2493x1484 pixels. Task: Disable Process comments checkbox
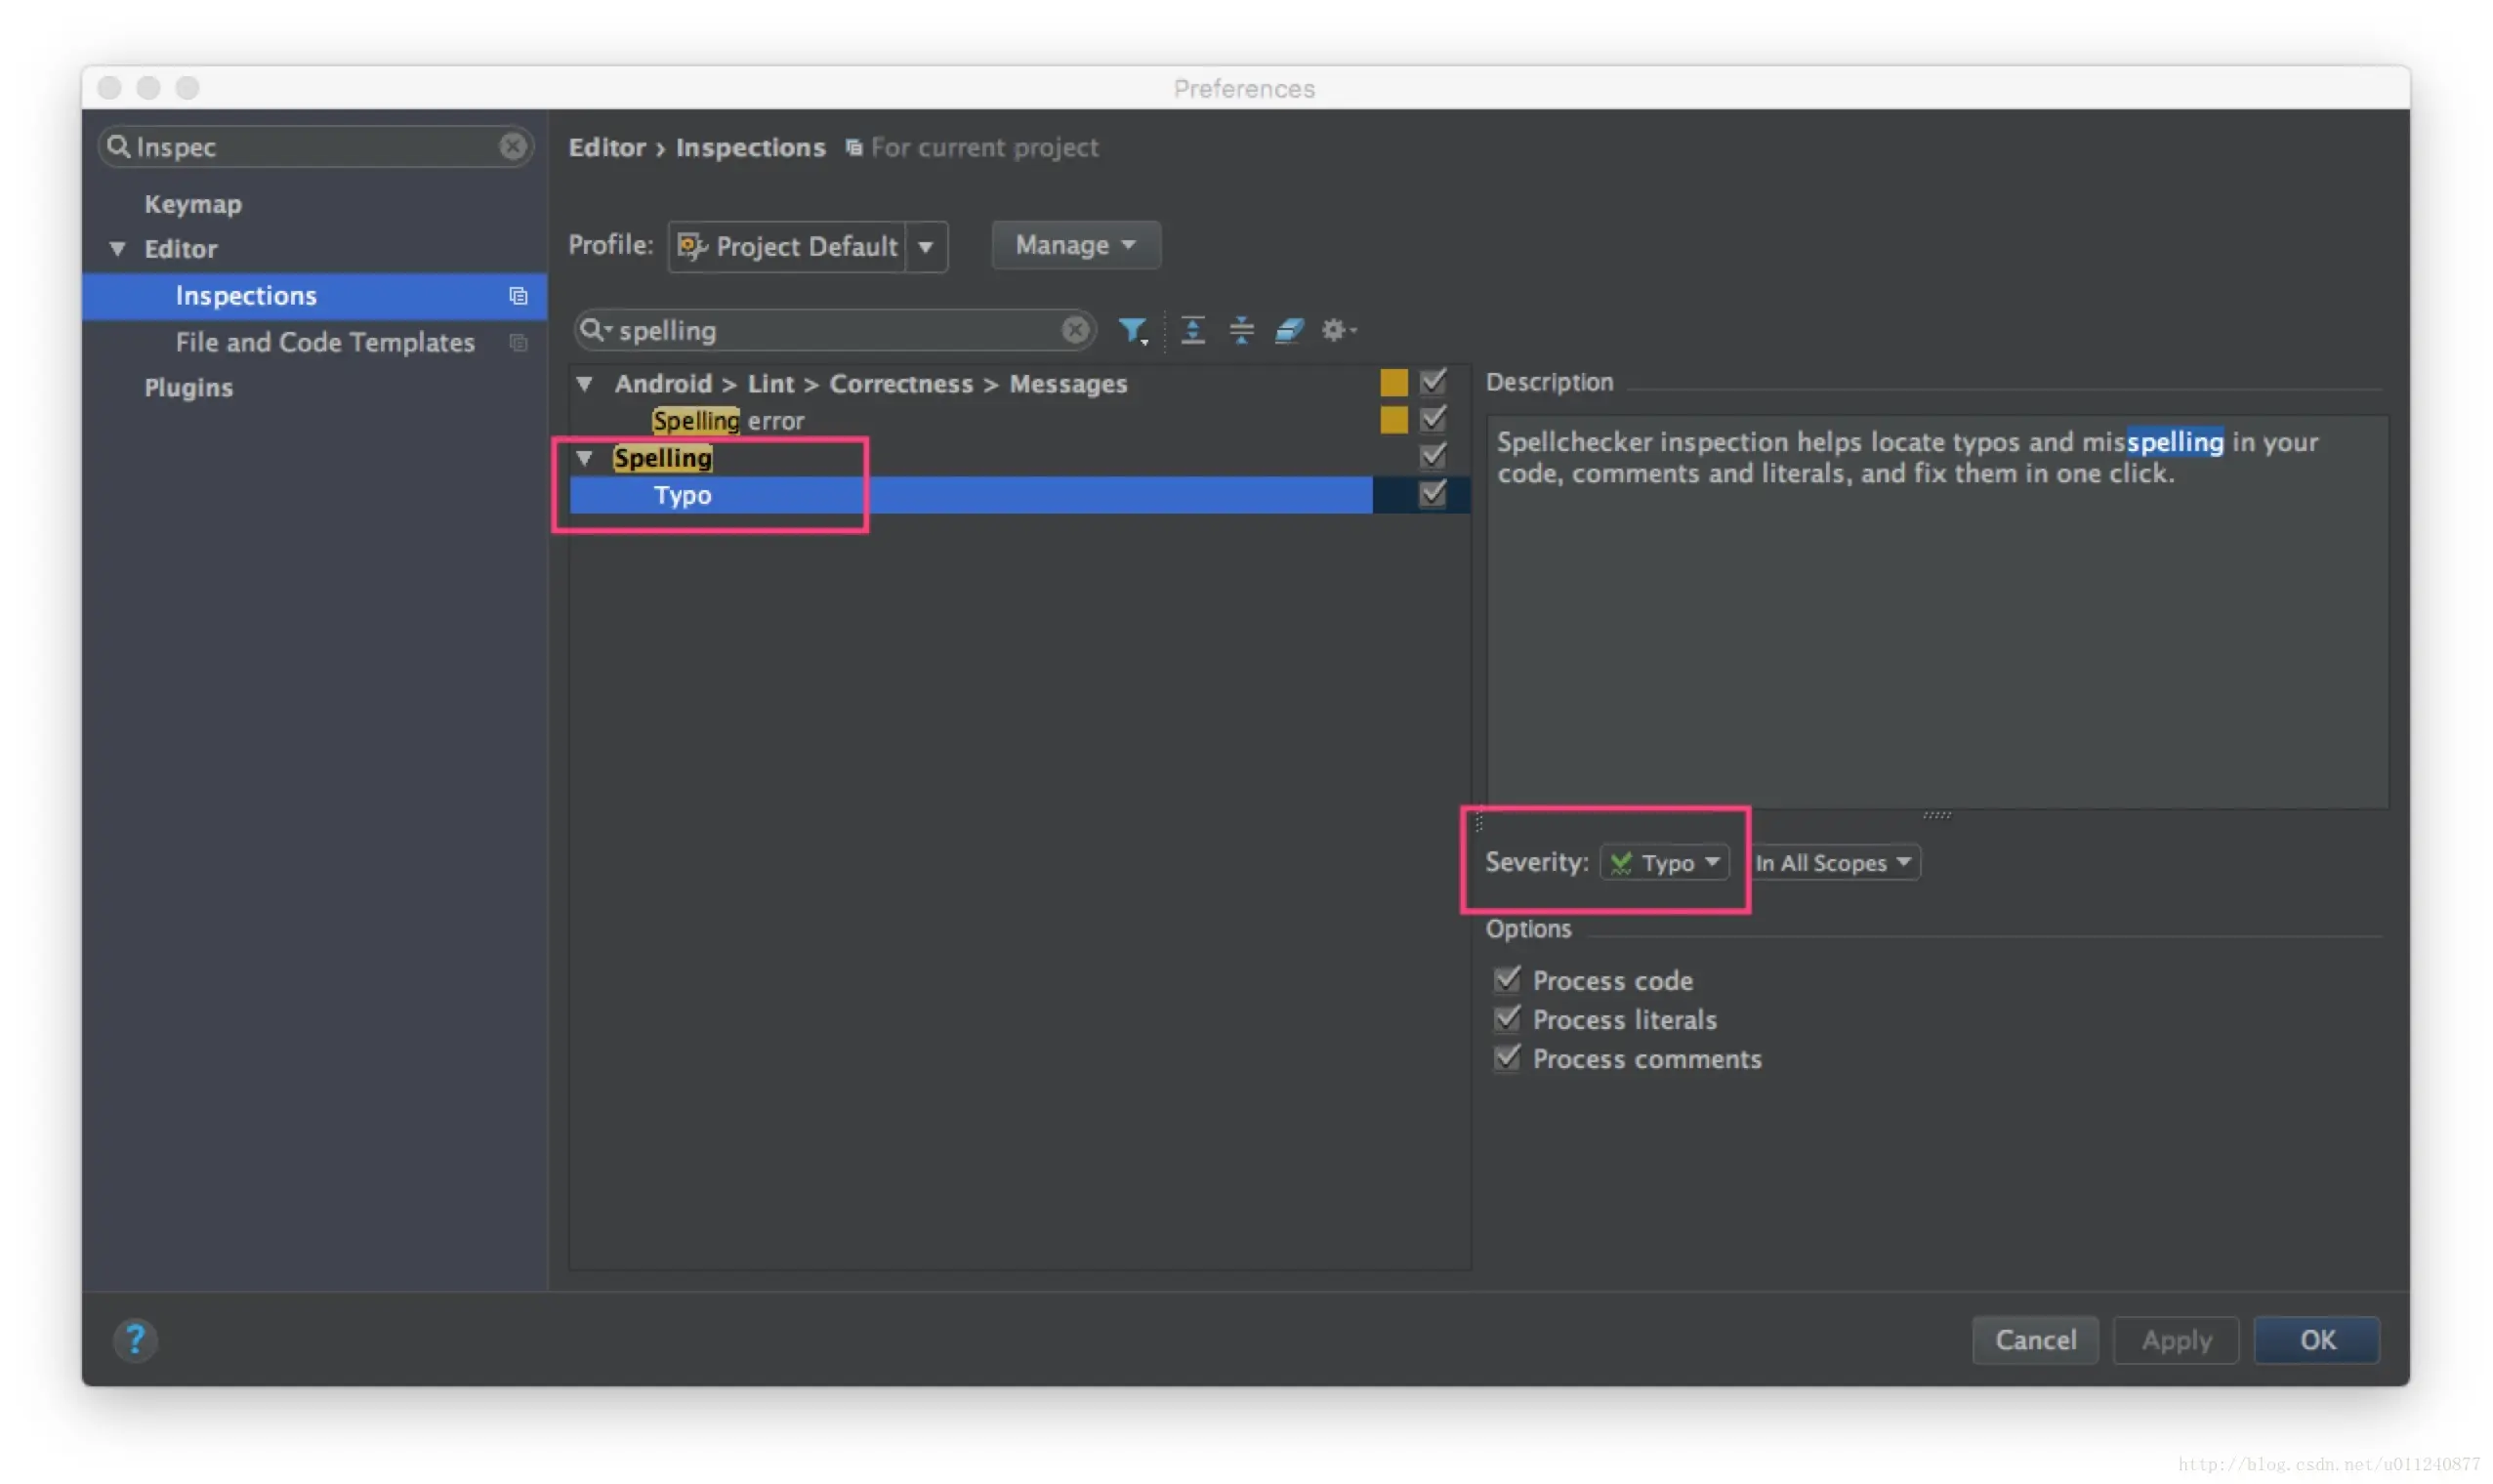pyautogui.click(x=1507, y=1058)
